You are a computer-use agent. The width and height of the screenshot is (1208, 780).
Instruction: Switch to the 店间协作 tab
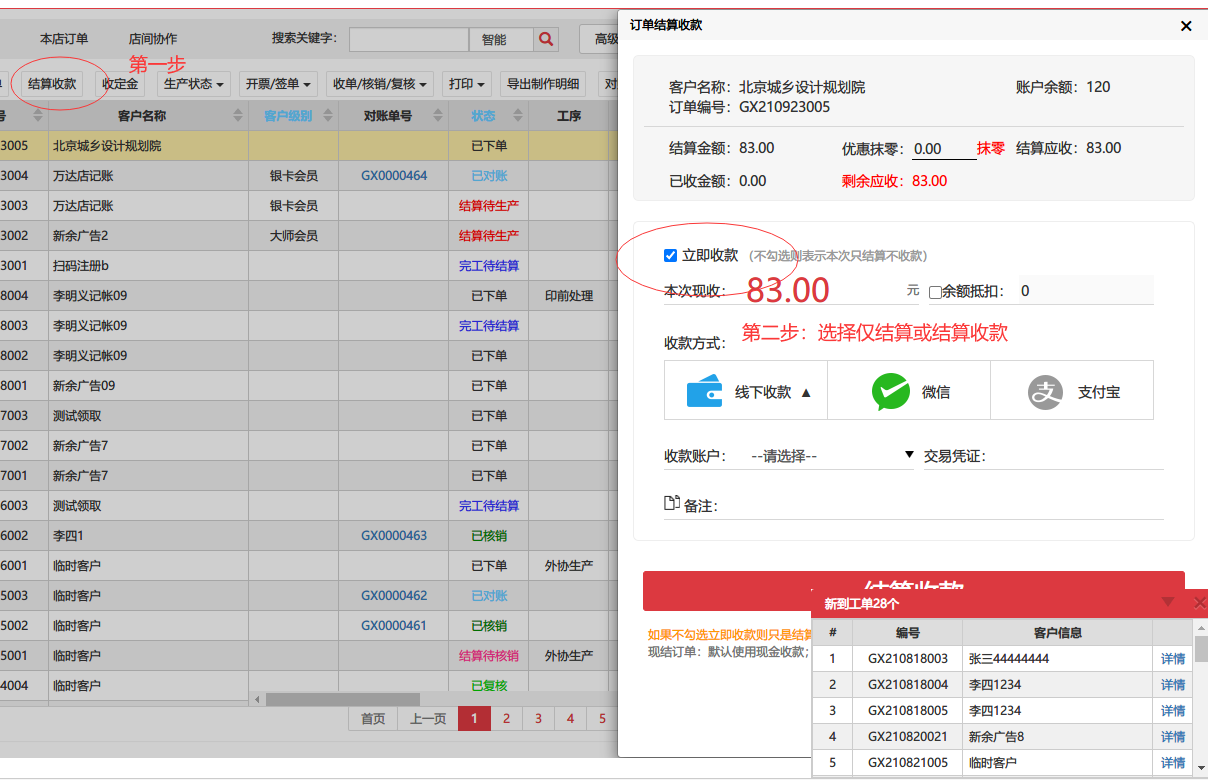coord(153,39)
